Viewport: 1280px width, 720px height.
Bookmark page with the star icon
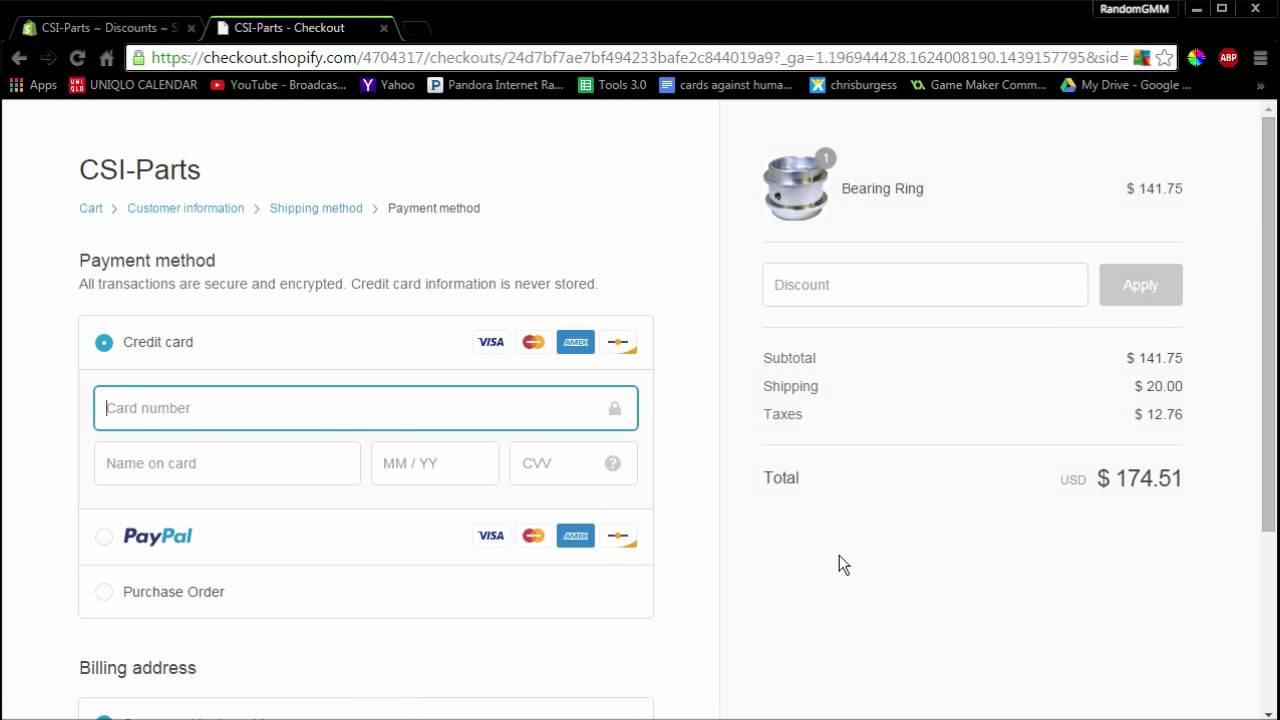(x=1164, y=58)
